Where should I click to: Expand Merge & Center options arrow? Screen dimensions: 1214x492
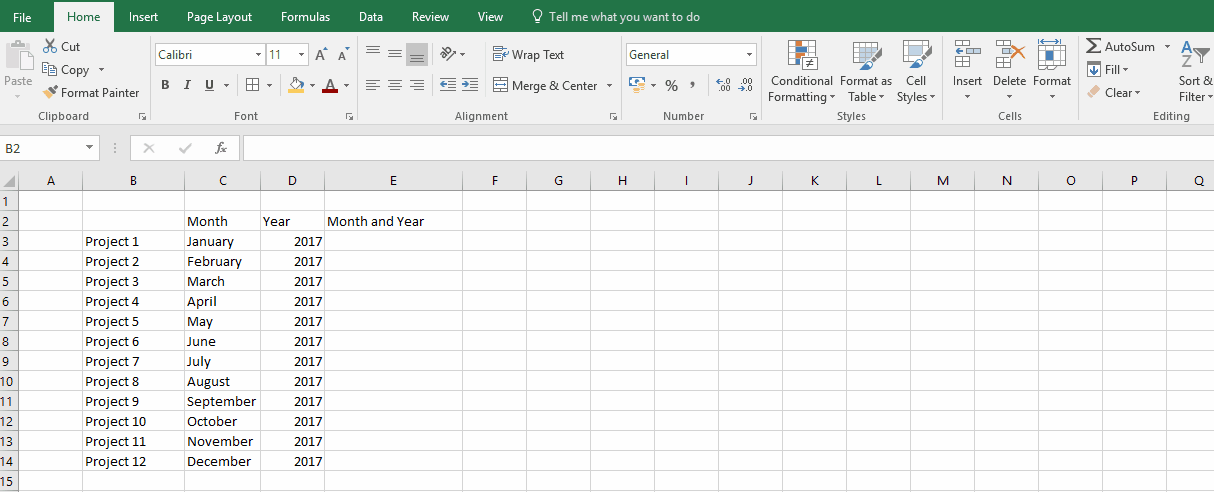pyautogui.click(x=609, y=86)
